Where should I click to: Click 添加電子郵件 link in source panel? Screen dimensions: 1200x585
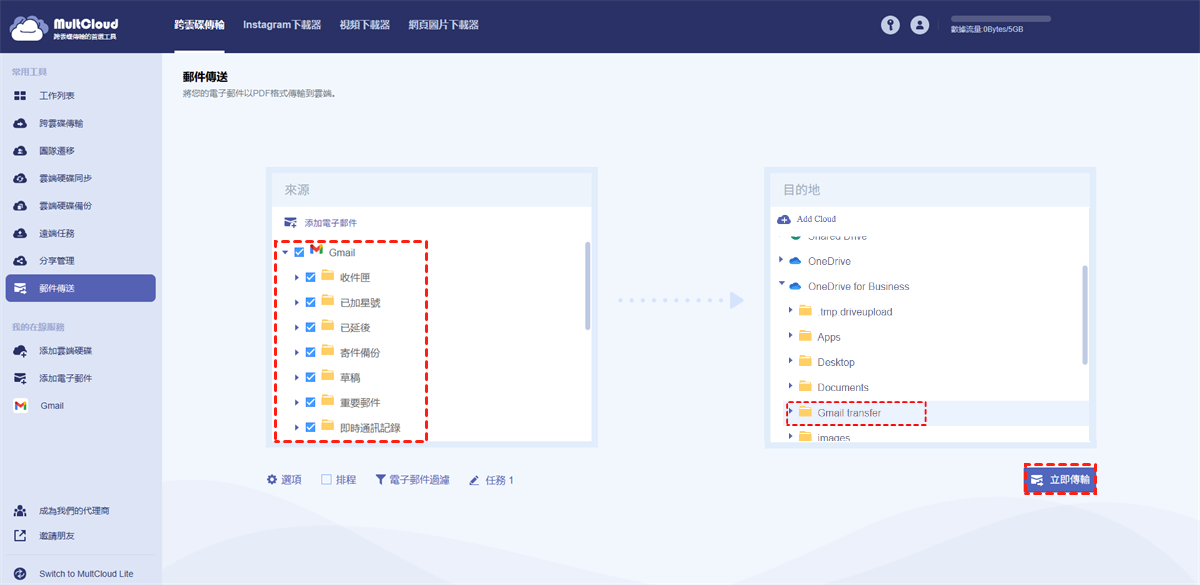click(330, 223)
